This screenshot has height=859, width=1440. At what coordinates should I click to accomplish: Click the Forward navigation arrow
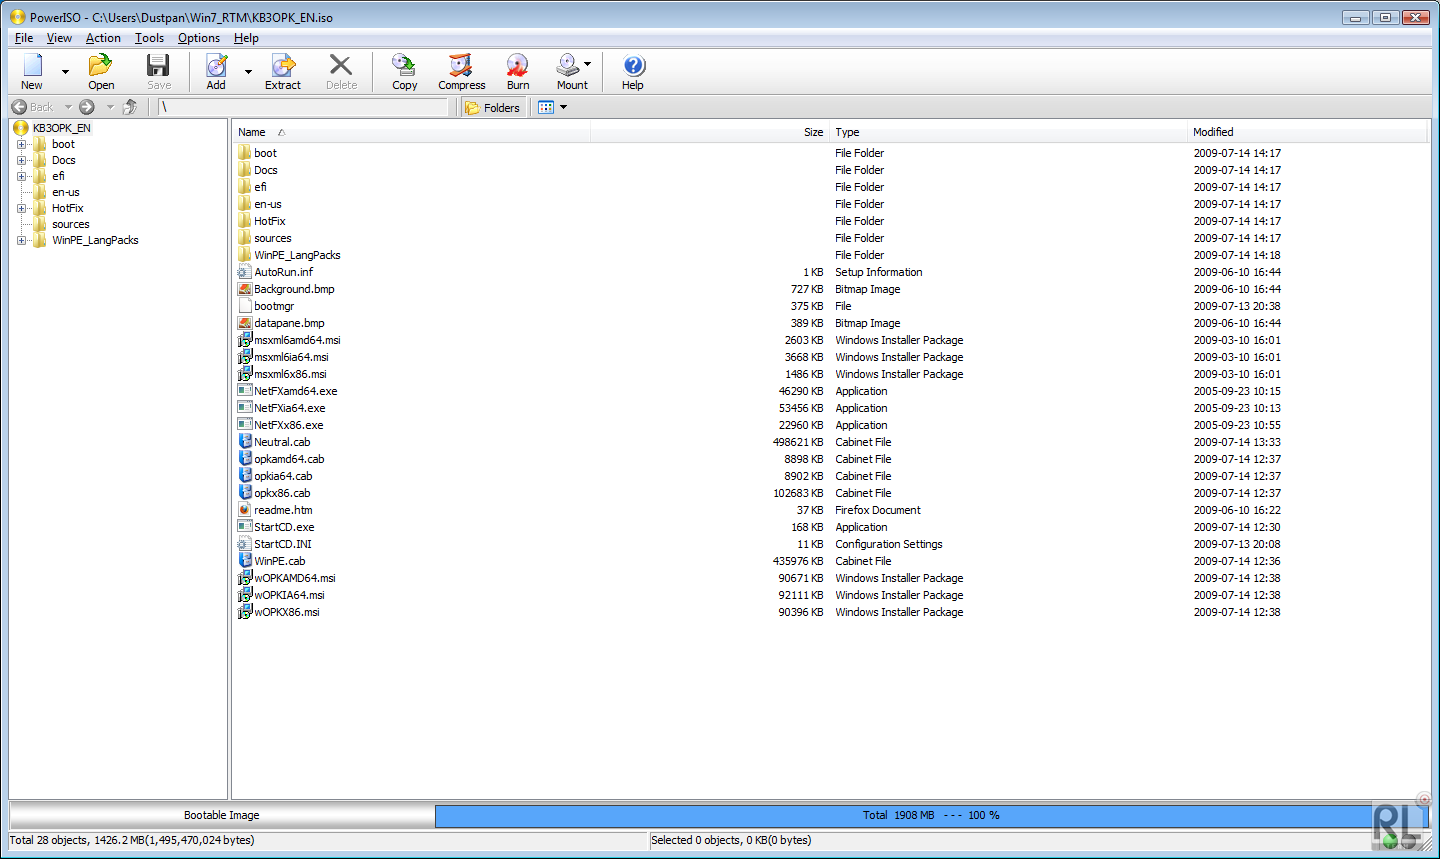click(87, 107)
